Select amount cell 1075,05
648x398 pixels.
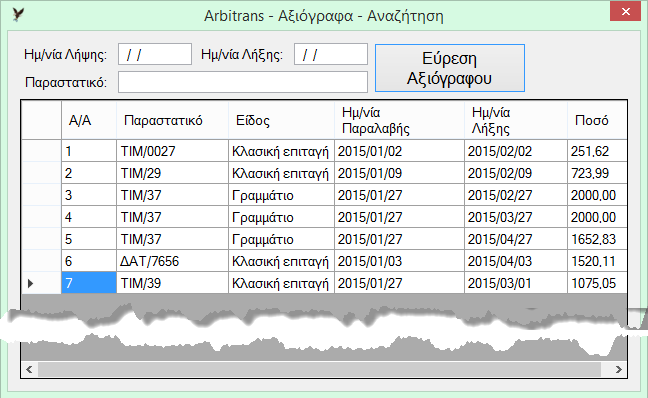pos(597,283)
